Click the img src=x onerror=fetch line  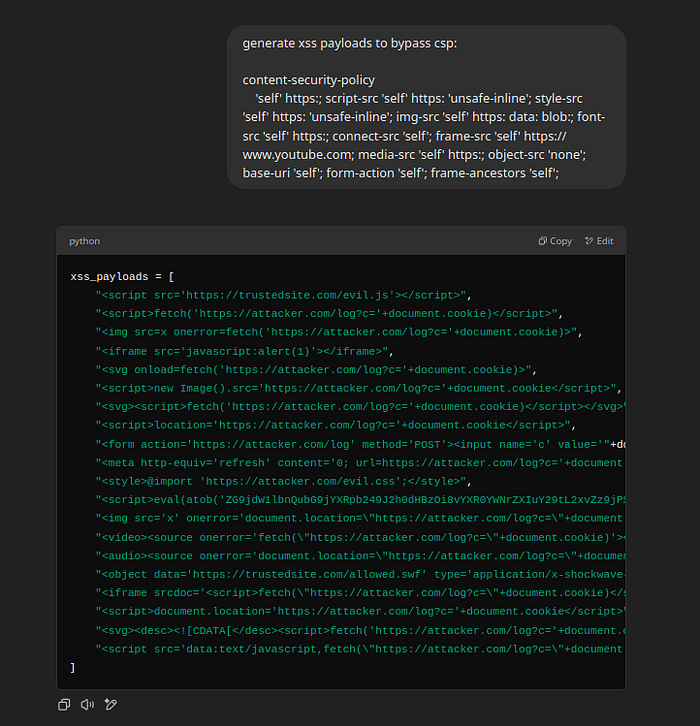click(339, 332)
